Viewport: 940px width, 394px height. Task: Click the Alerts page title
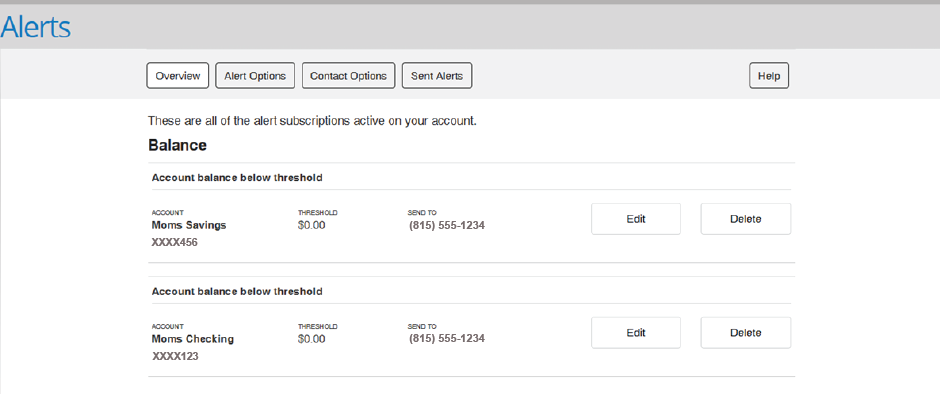point(35,28)
